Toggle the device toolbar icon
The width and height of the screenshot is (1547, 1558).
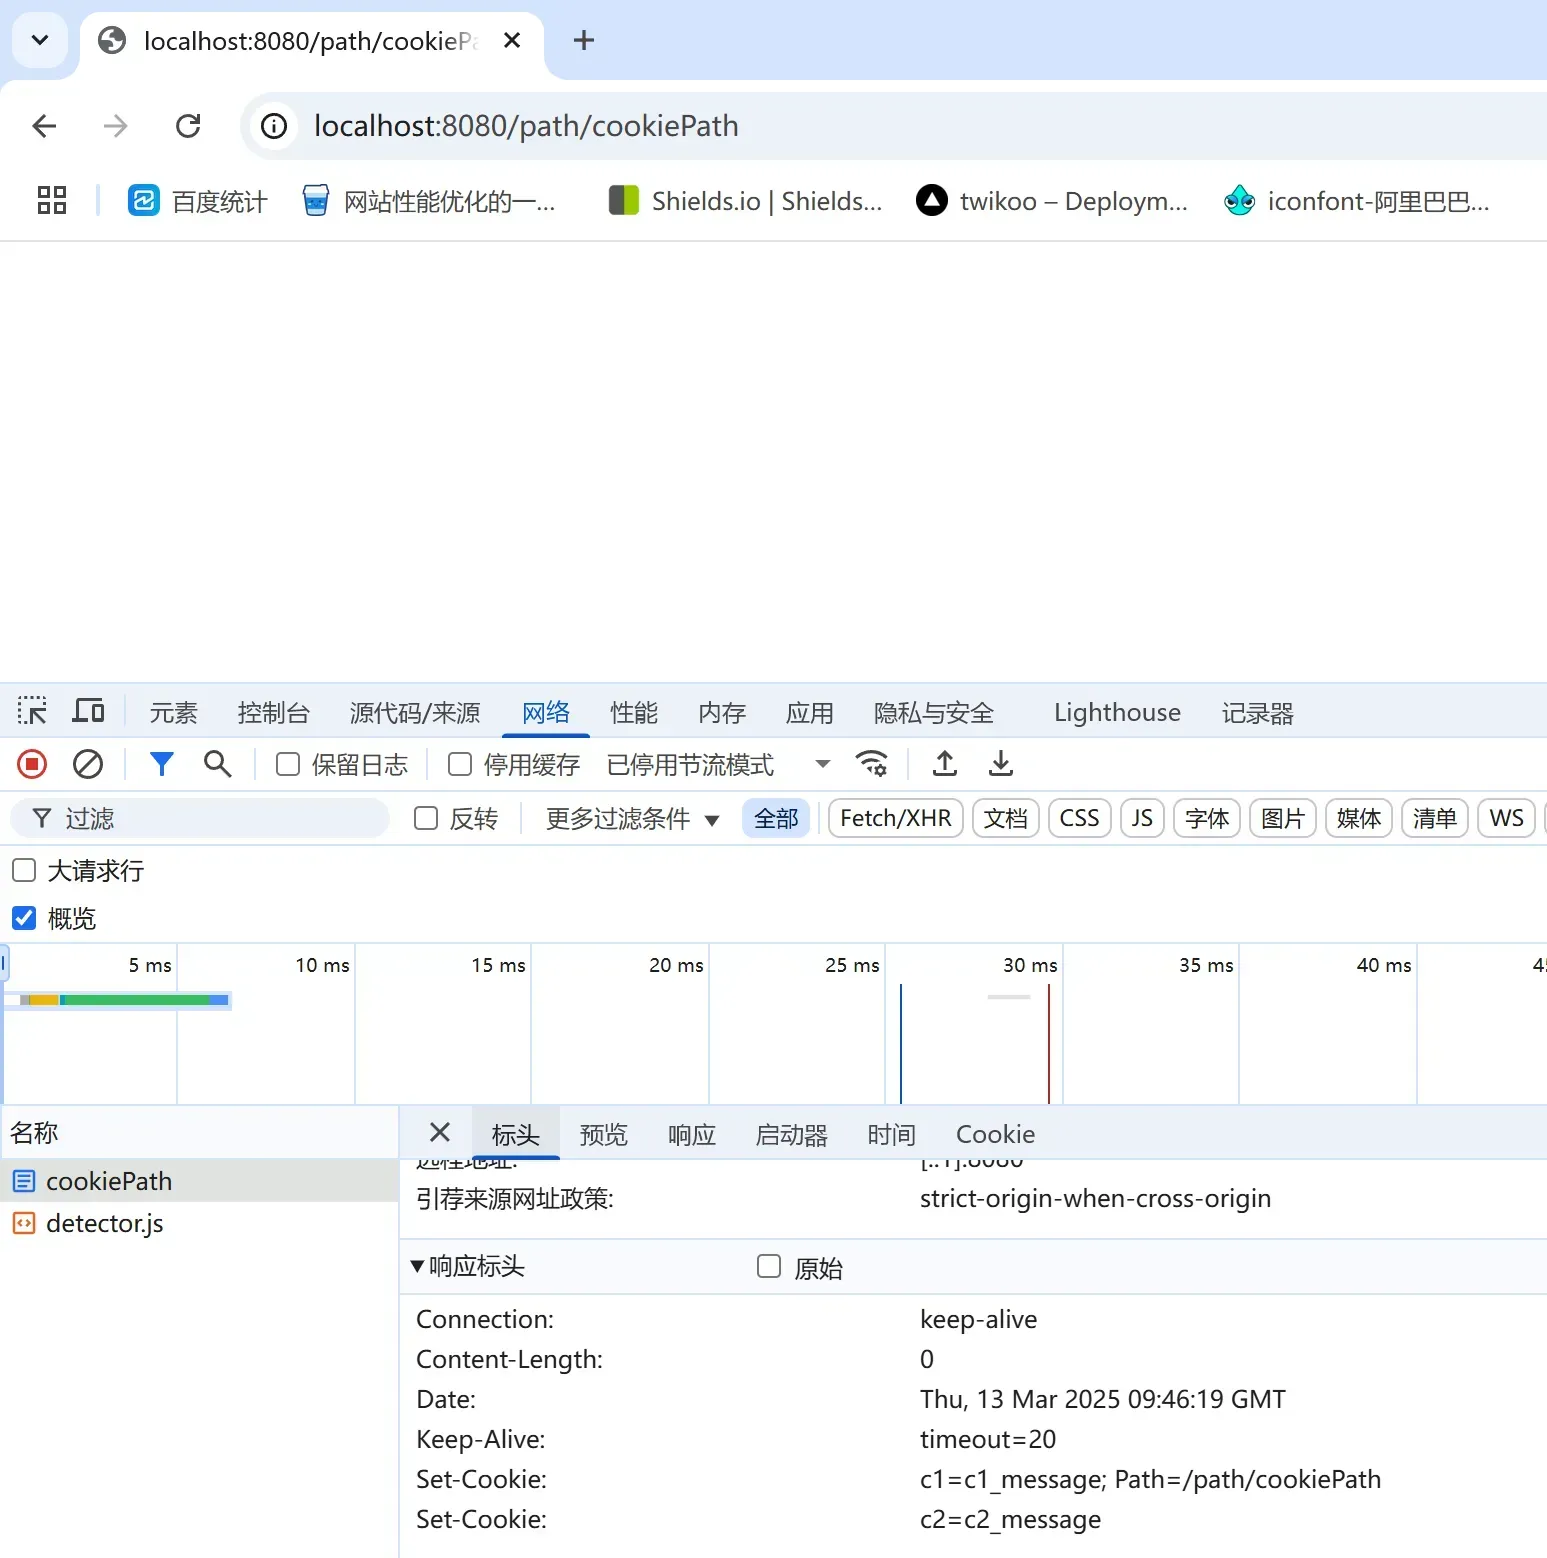[x=89, y=712]
